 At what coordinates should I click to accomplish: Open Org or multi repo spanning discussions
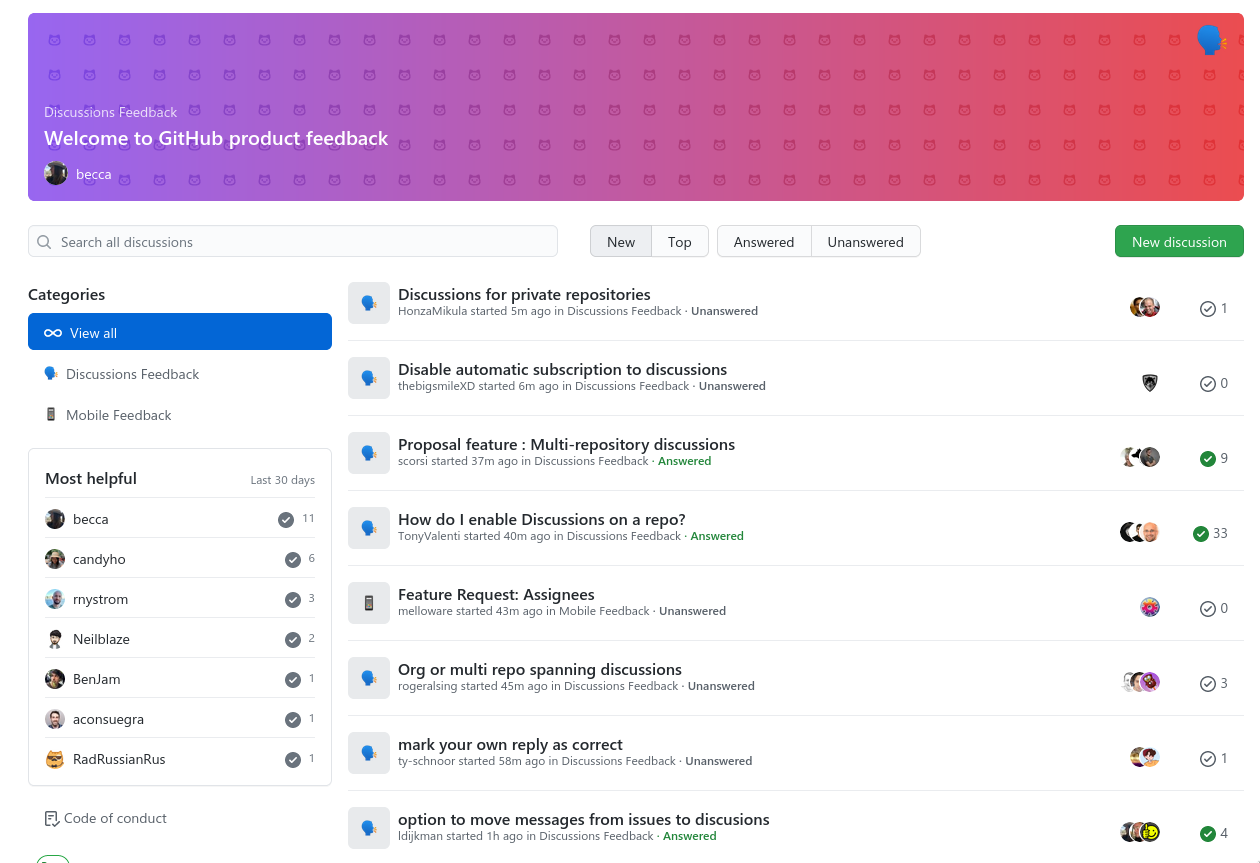pyautogui.click(x=540, y=669)
